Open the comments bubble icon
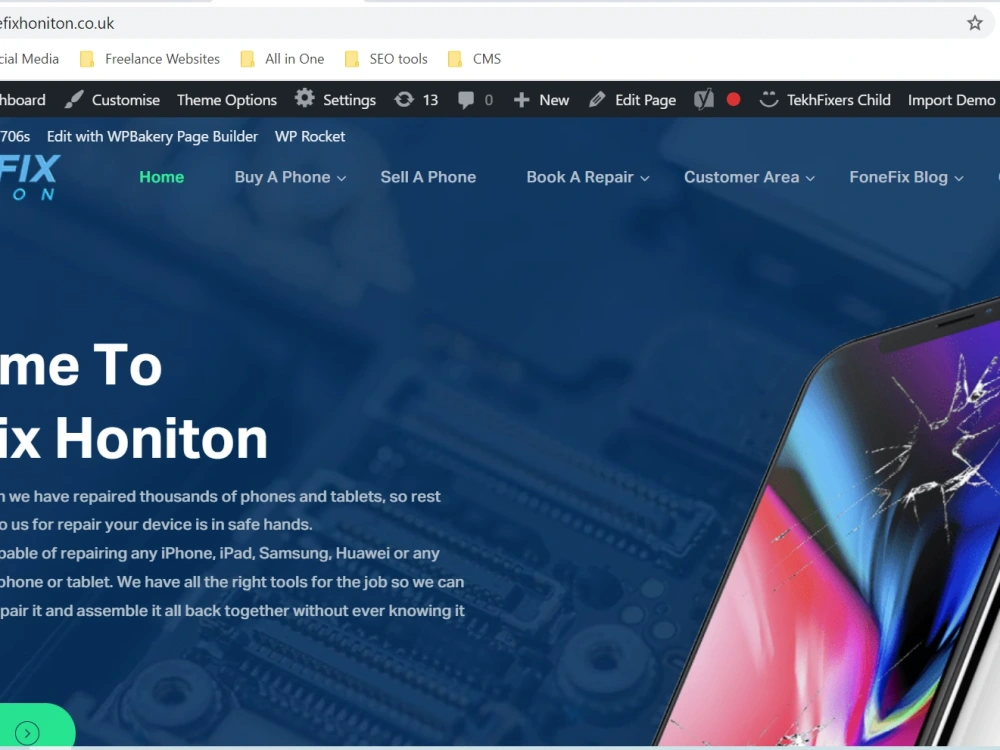1000x750 pixels. tap(466, 100)
